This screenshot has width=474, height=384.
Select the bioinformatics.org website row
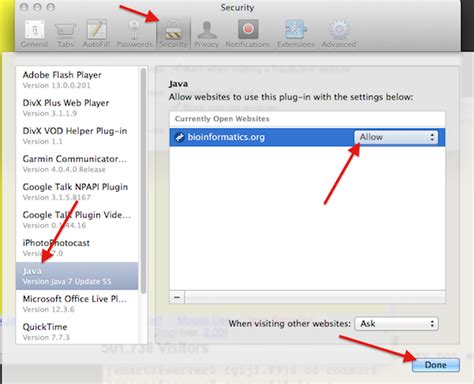pos(307,137)
